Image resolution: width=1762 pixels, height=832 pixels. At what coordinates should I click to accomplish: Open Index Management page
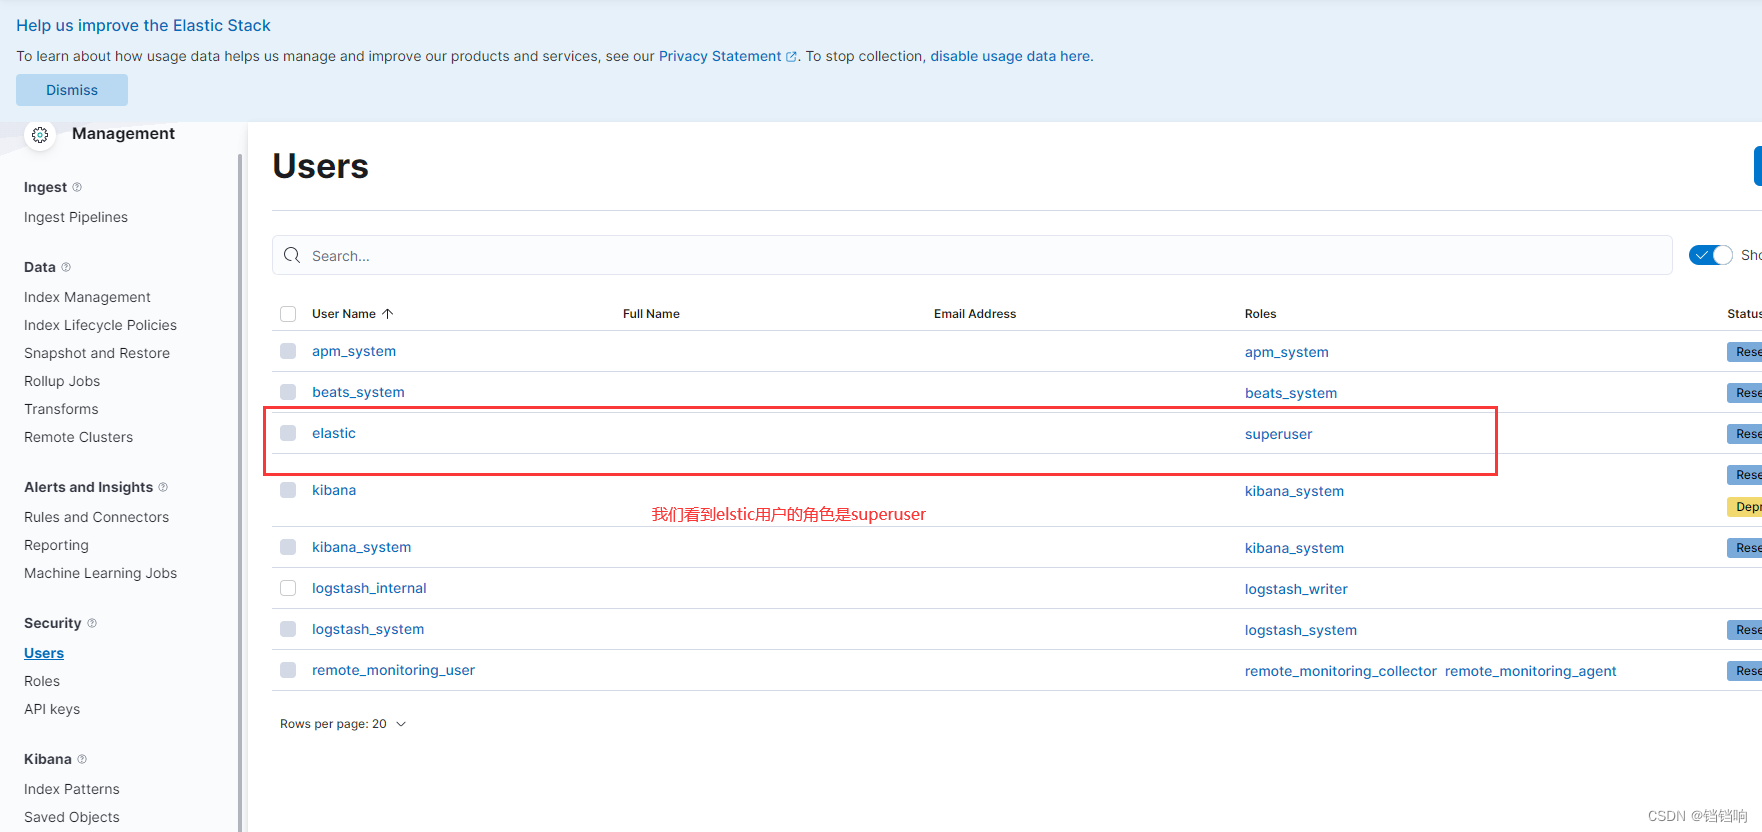point(87,297)
